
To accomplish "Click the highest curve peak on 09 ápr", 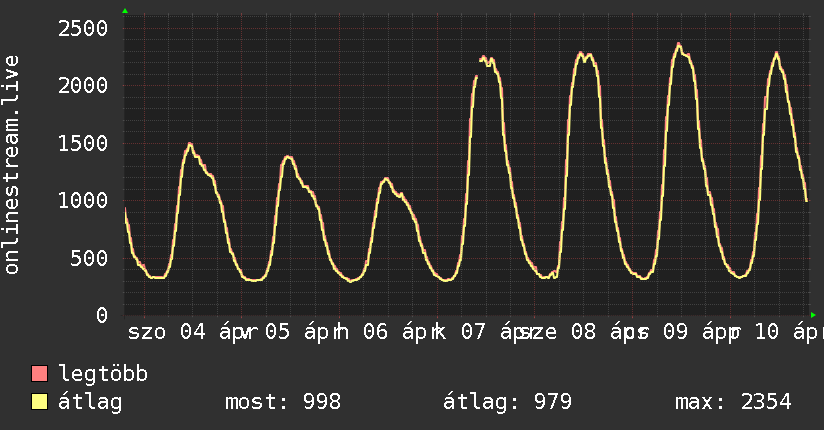I will click(x=679, y=44).
